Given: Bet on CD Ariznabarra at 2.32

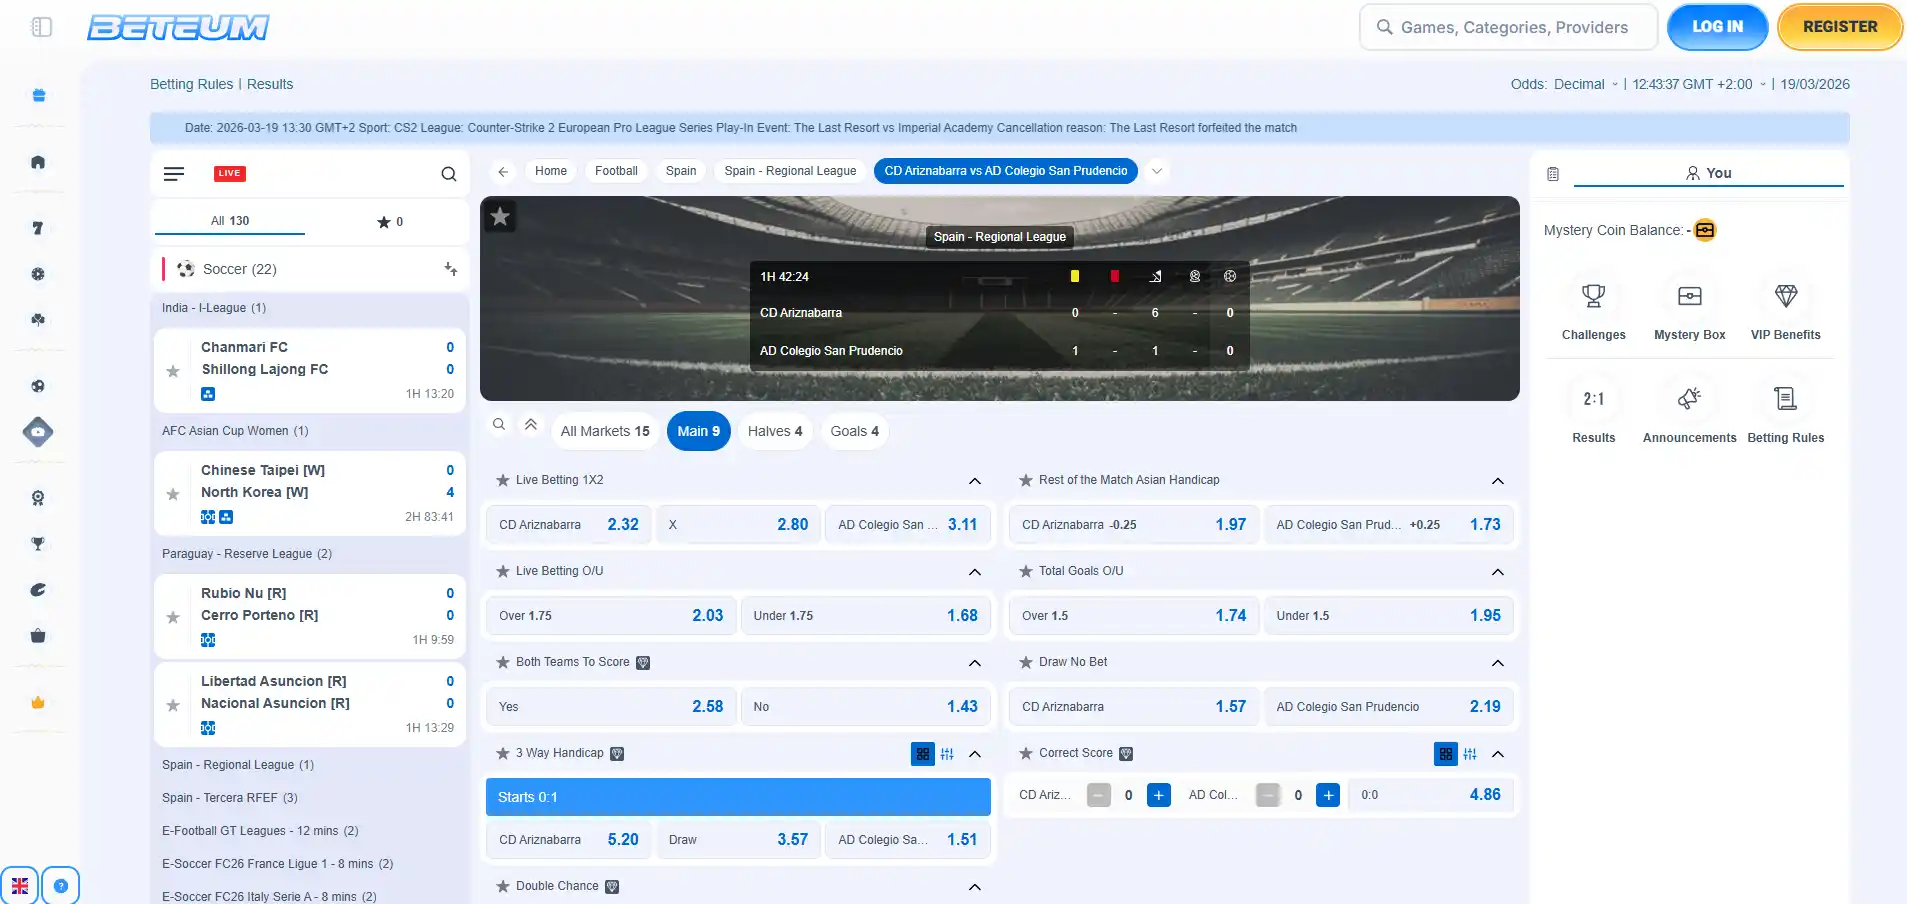Looking at the screenshot, I should (x=569, y=525).
